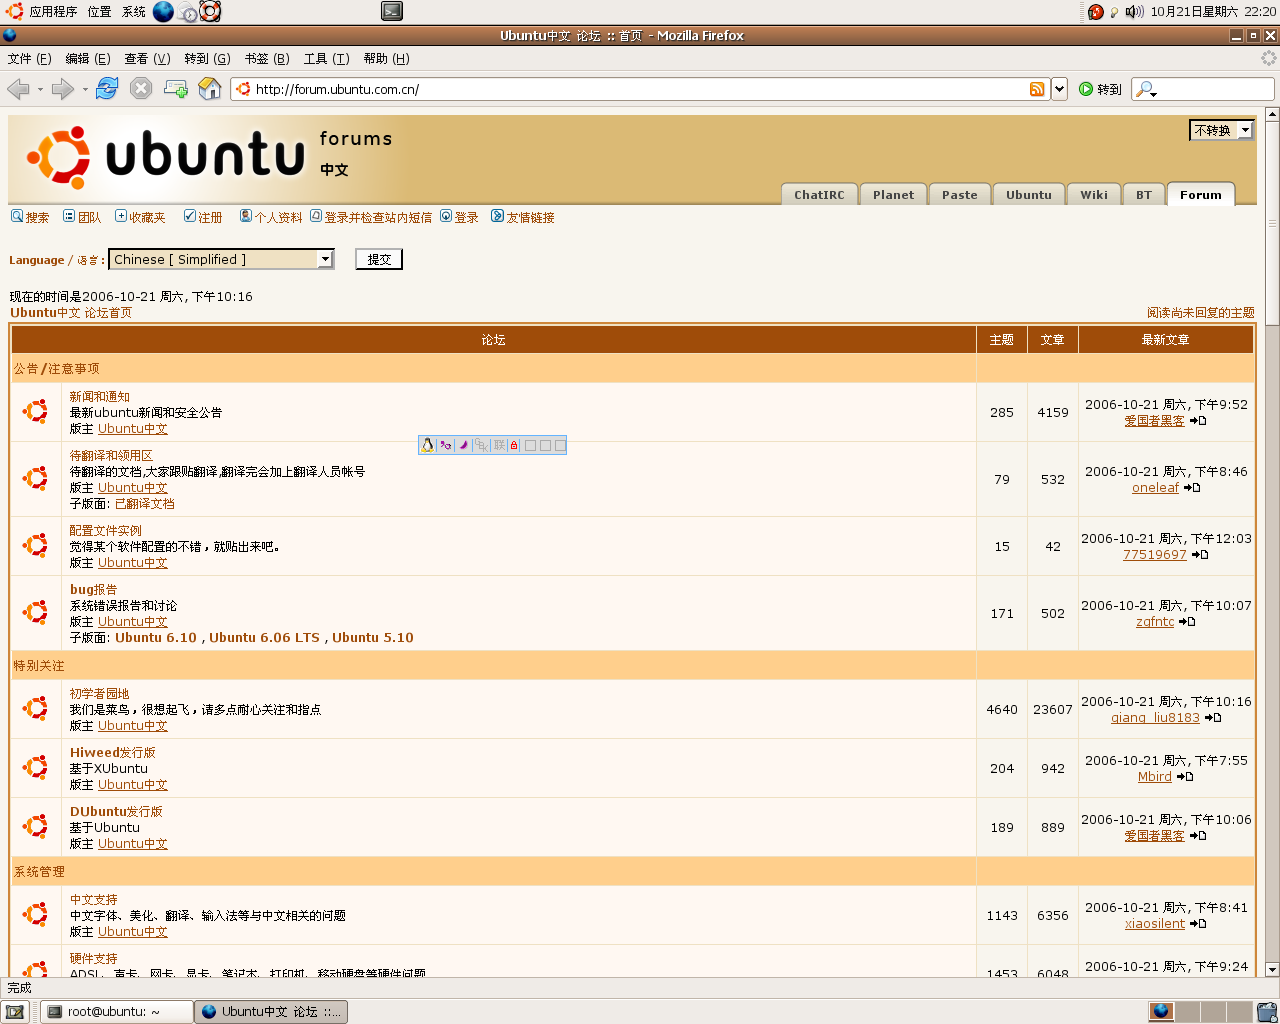Open the lifebuoy help icon in top panel
Screen dimensions: 1280x1024
(x=210, y=12)
